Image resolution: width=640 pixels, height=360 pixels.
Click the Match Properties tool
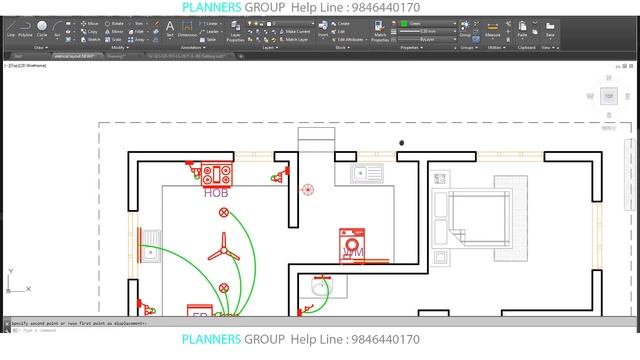(380, 31)
